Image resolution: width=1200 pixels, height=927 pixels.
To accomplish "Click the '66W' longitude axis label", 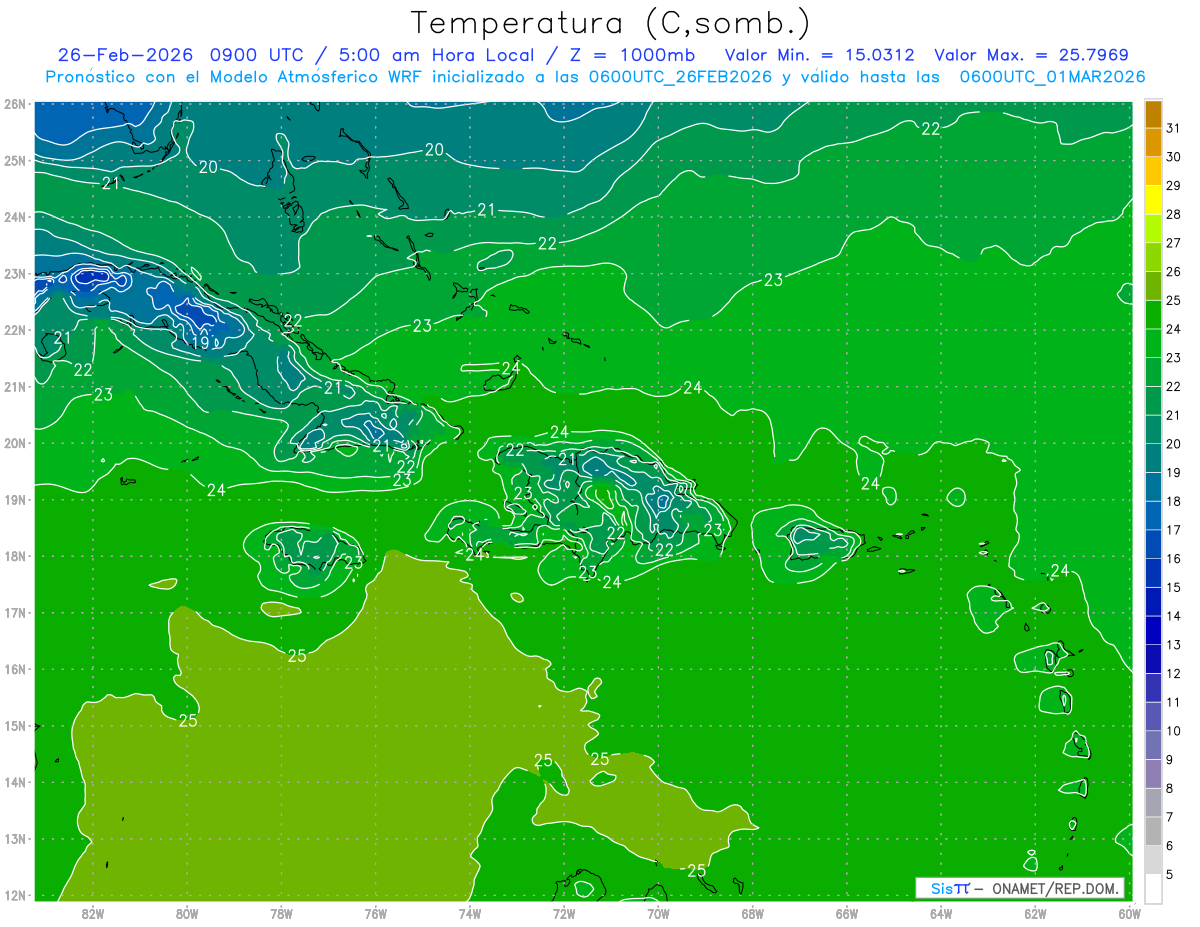I will (847, 912).
